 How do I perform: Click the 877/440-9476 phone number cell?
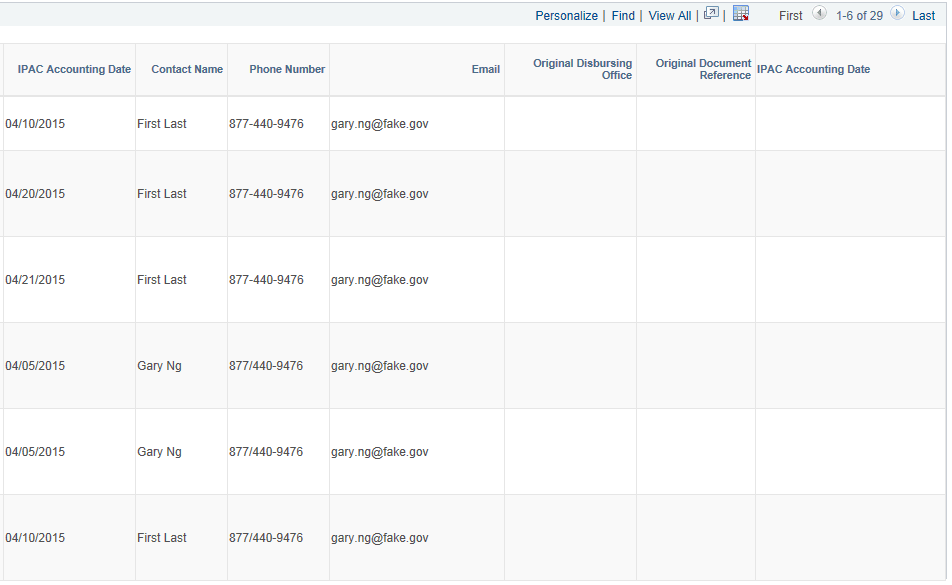(x=267, y=365)
